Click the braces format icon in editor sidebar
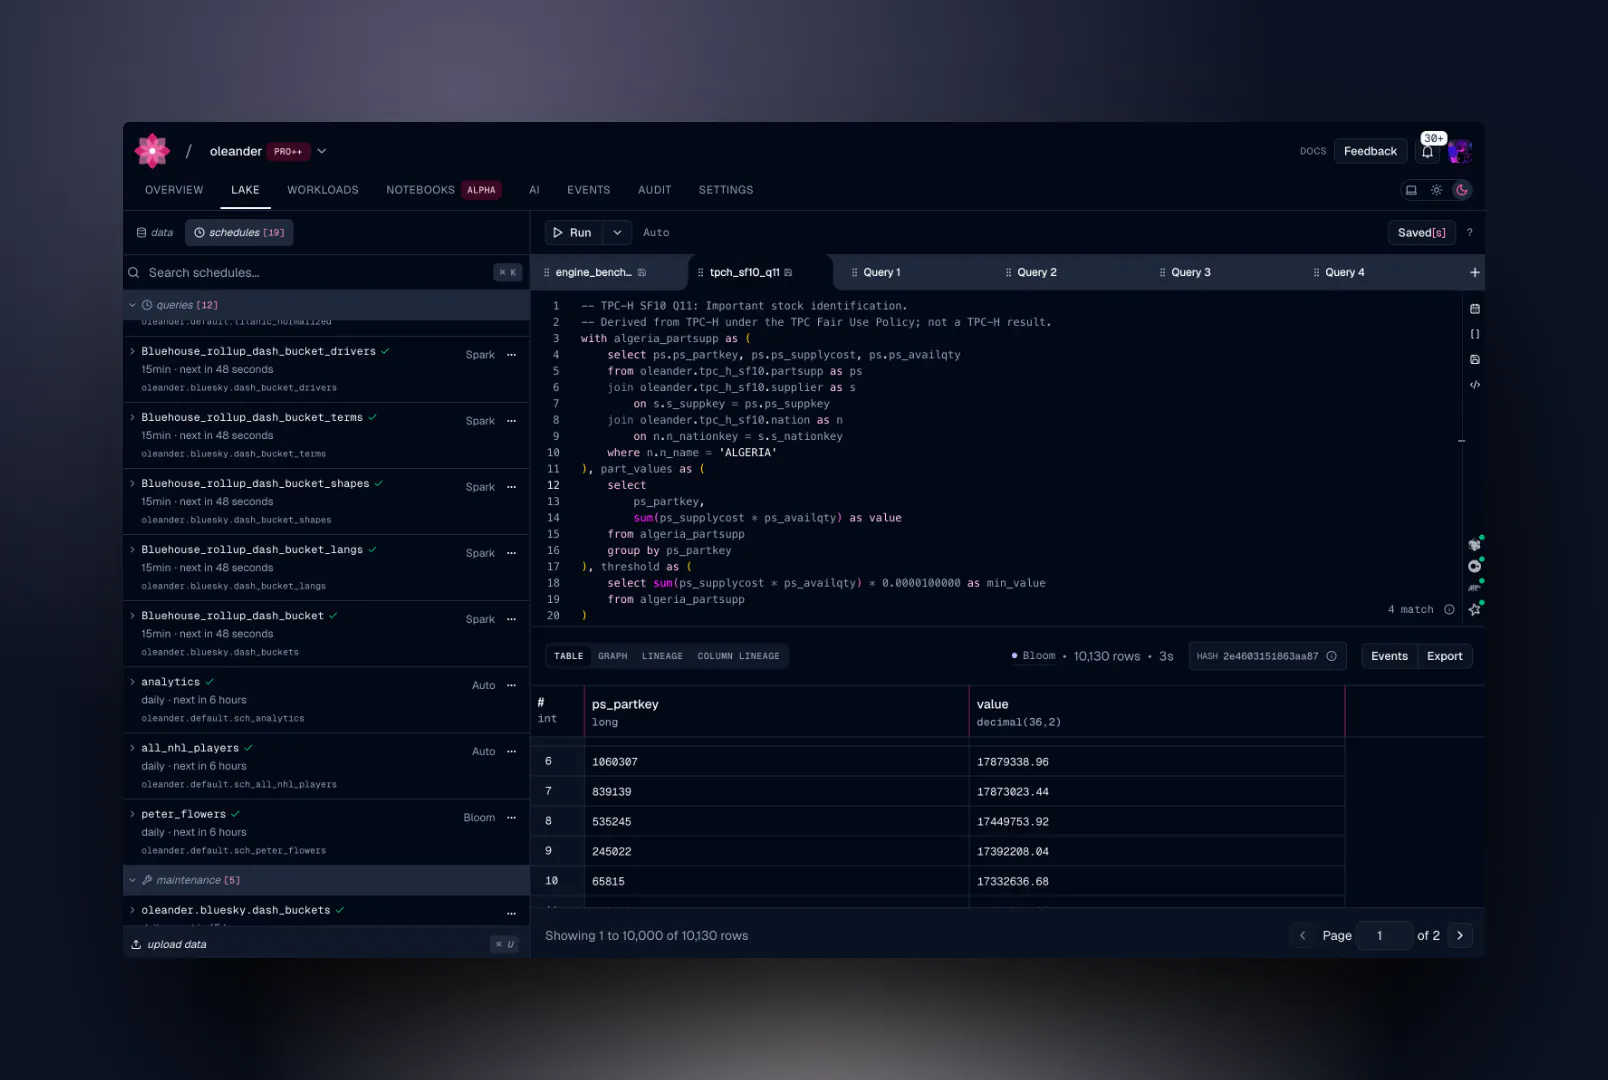The image size is (1608, 1080). [x=1474, y=334]
